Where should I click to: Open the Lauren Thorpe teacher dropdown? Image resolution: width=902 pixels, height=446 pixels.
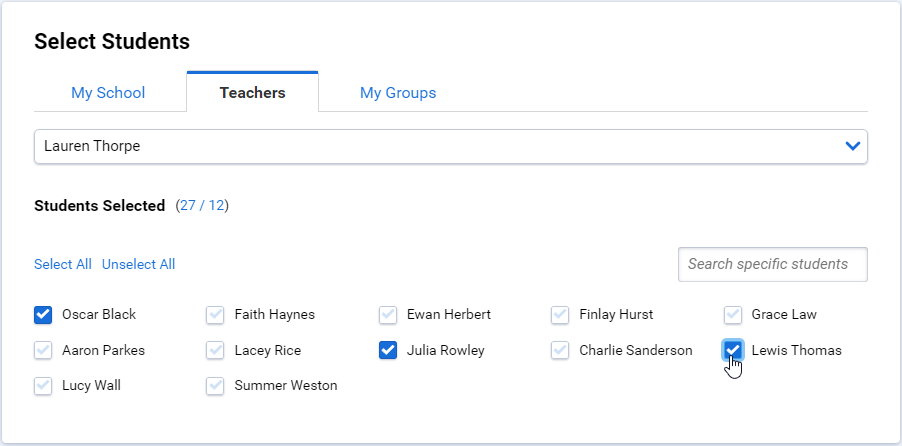(450, 146)
